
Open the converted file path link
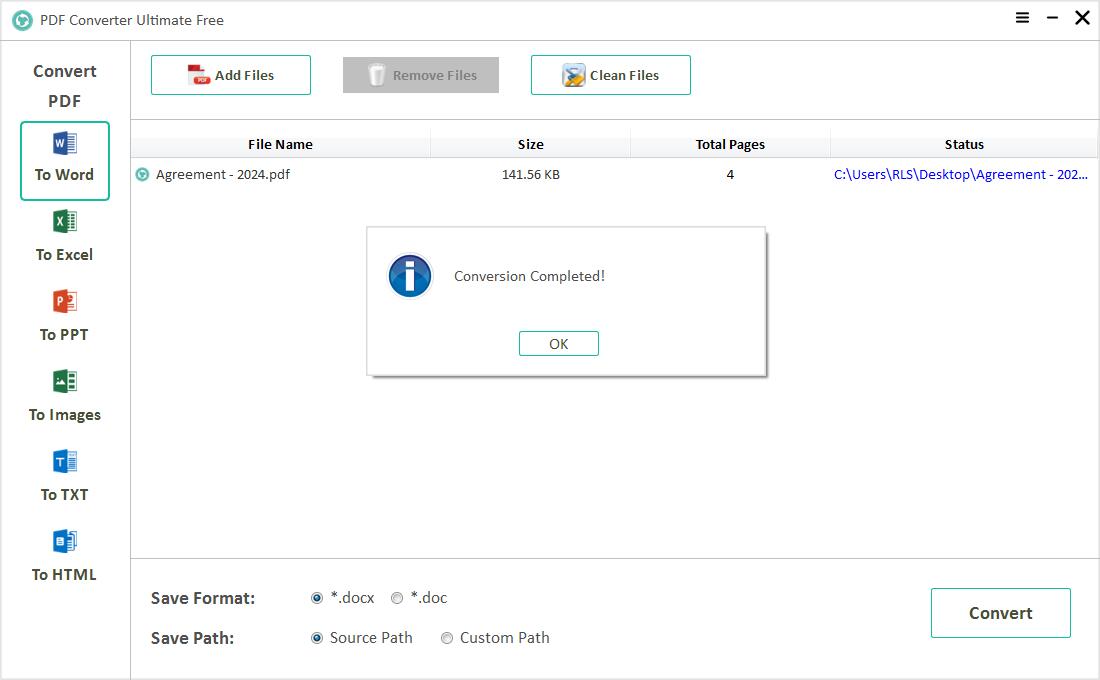960,174
